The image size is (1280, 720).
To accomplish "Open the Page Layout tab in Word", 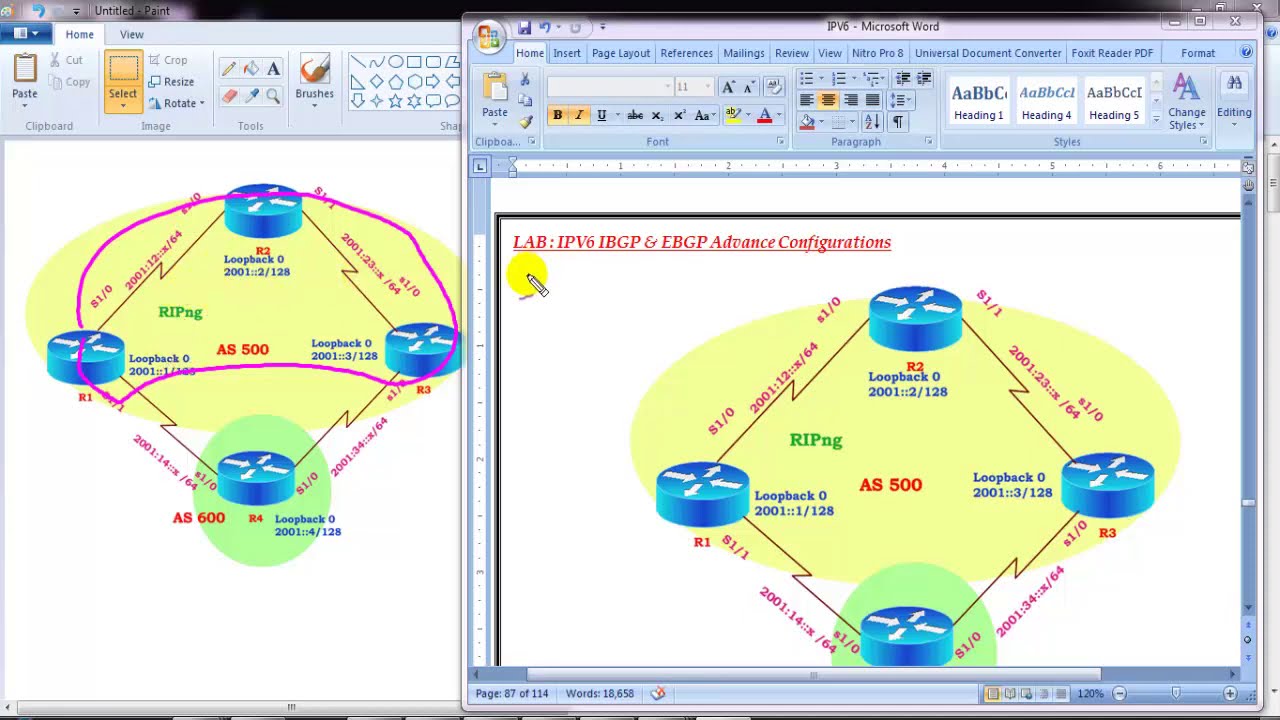I will [x=620, y=53].
